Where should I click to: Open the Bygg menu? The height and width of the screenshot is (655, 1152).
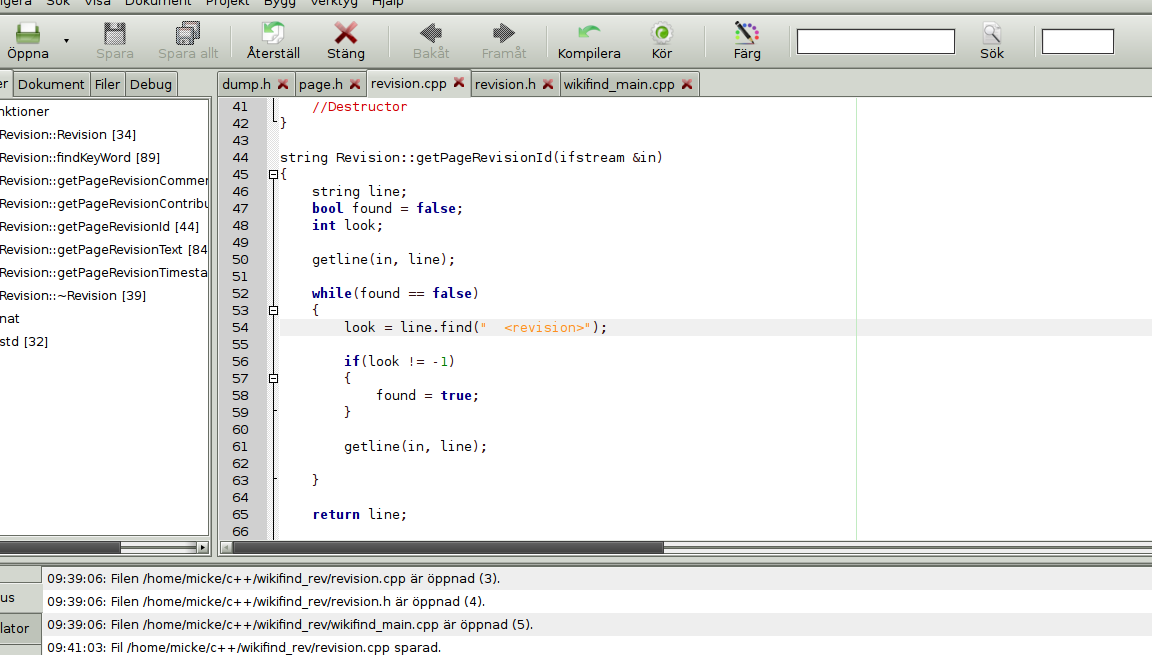(x=280, y=4)
